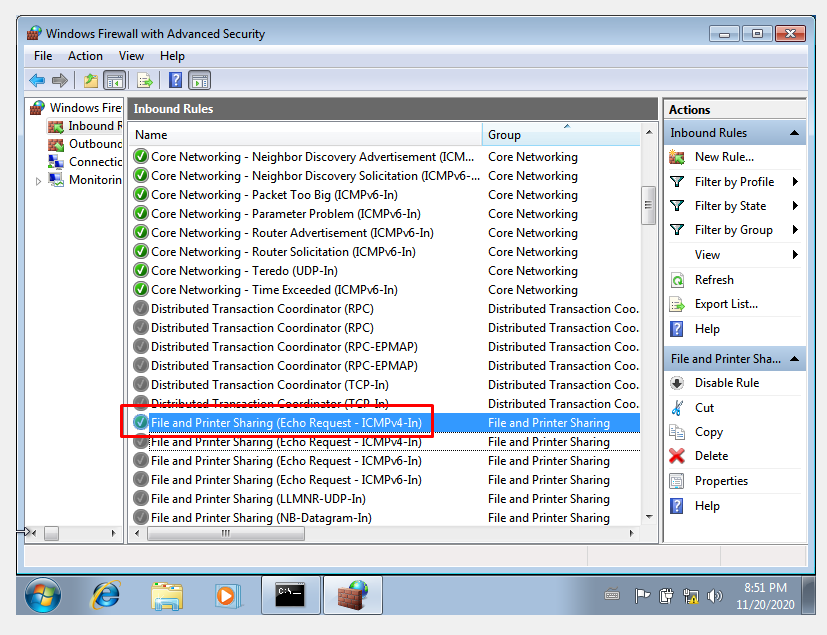
Task: Click the rules list scroll up arrow
Action: coord(649,132)
